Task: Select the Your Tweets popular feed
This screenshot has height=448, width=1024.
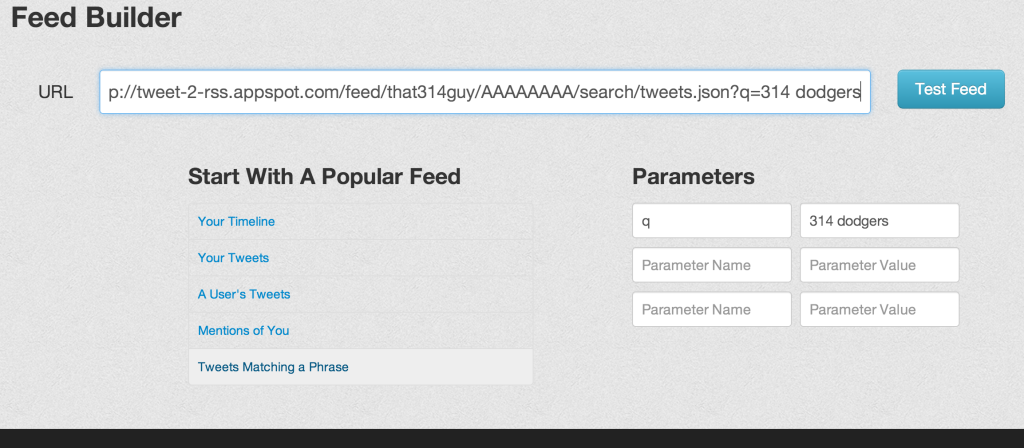Action: pos(233,258)
